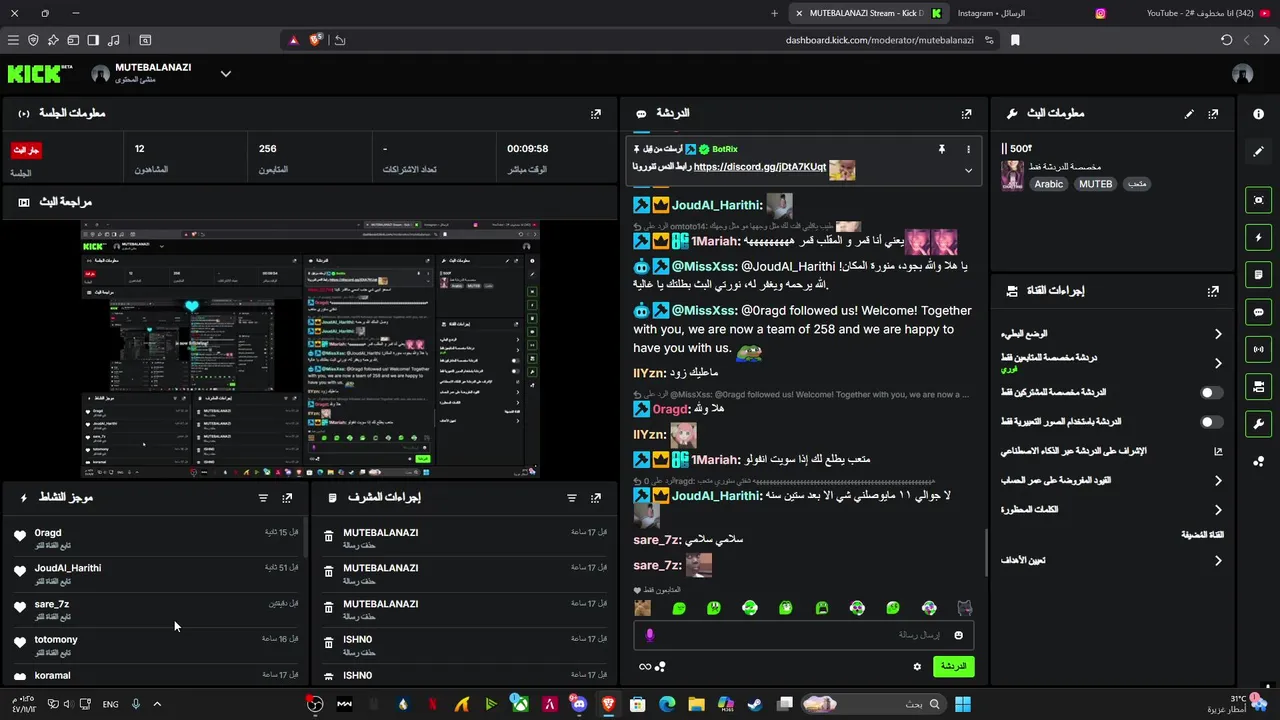Open the stream preview icon in the sidebar
1280x720 pixels.
(x=1258, y=200)
